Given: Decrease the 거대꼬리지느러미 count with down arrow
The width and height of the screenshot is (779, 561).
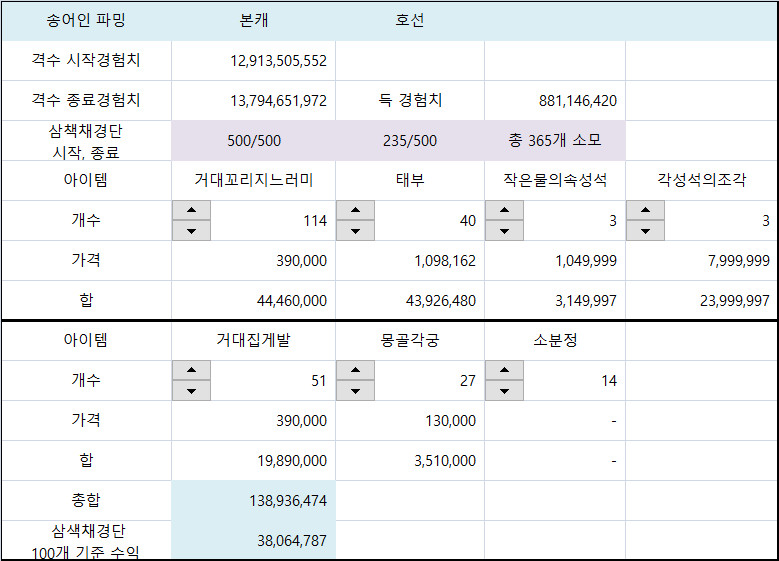Looking at the screenshot, I should (x=191, y=231).
